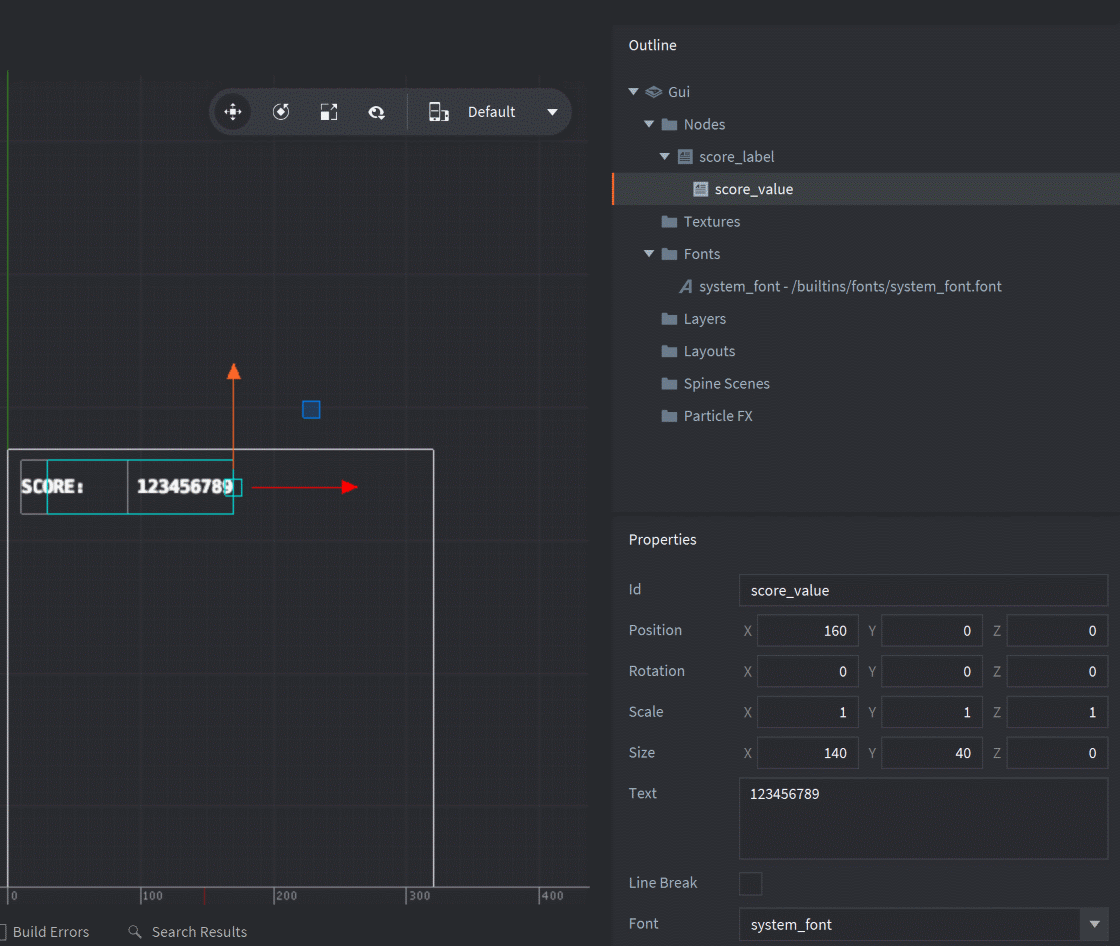Screen dimensions: 1120x946
Task: Click the Gui root node icon
Action: click(x=654, y=92)
